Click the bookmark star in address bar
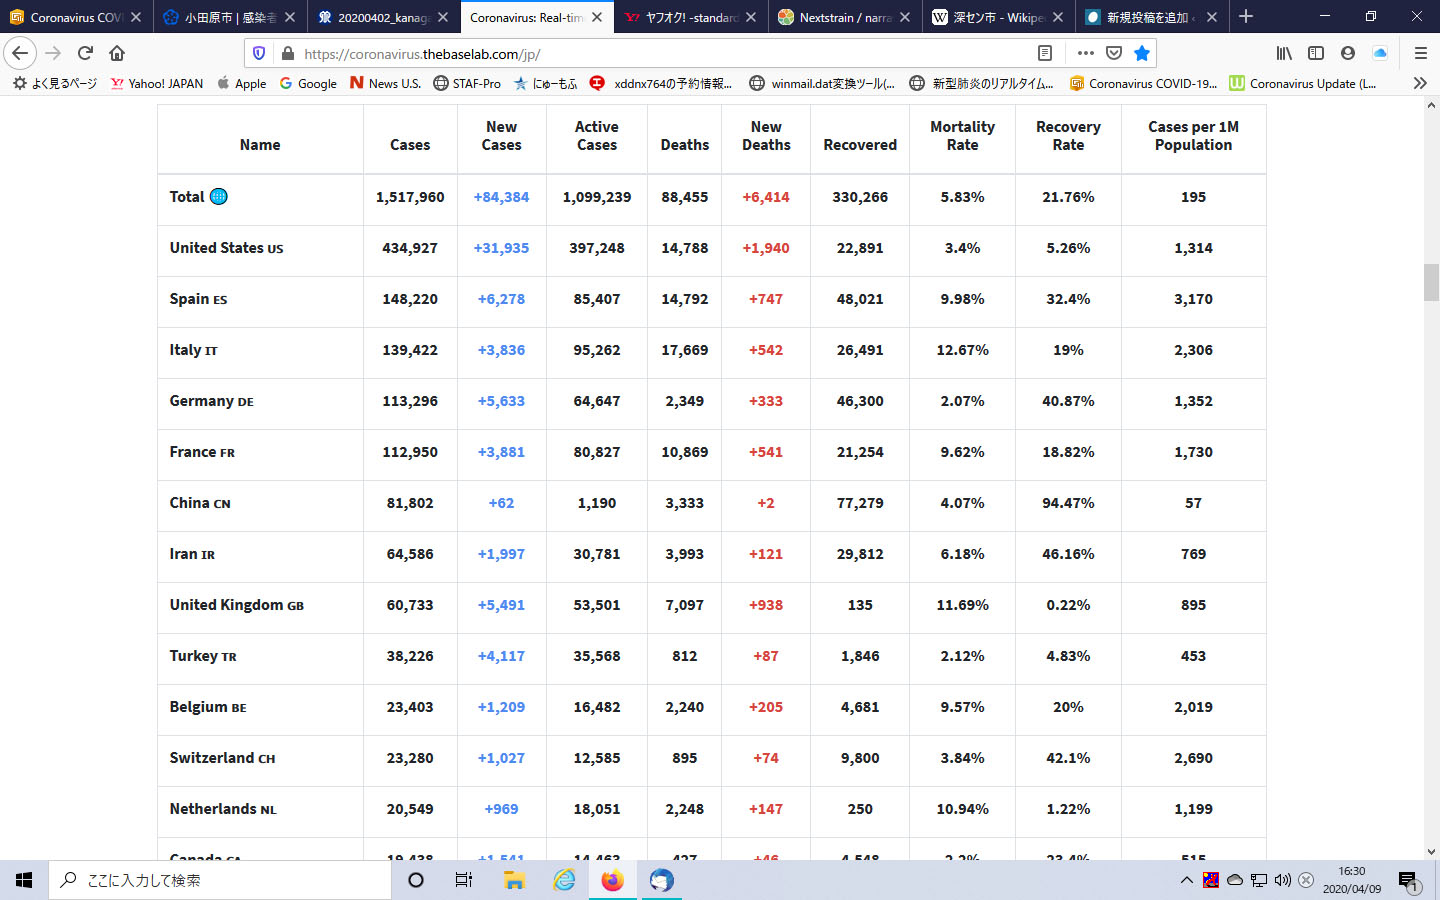Screen dimensions: 1440x900 [x=1142, y=53]
